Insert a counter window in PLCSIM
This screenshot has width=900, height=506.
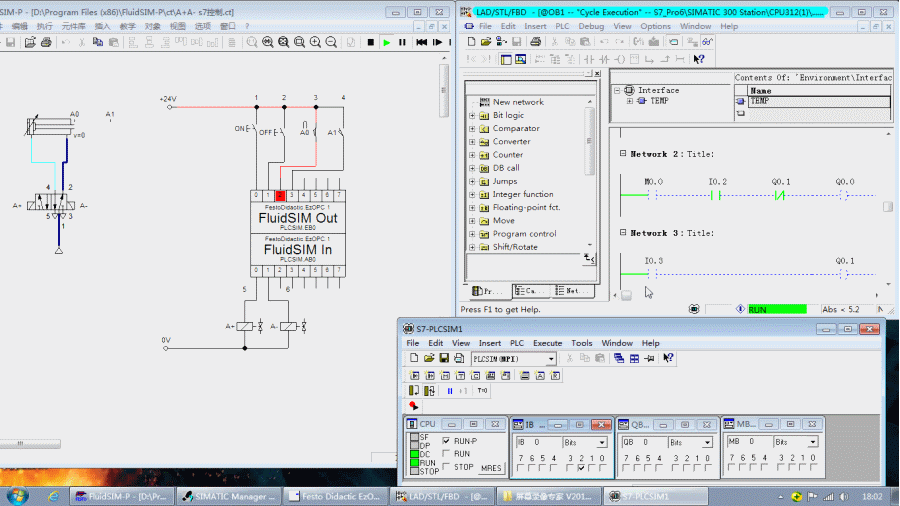click(x=476, y=376)
